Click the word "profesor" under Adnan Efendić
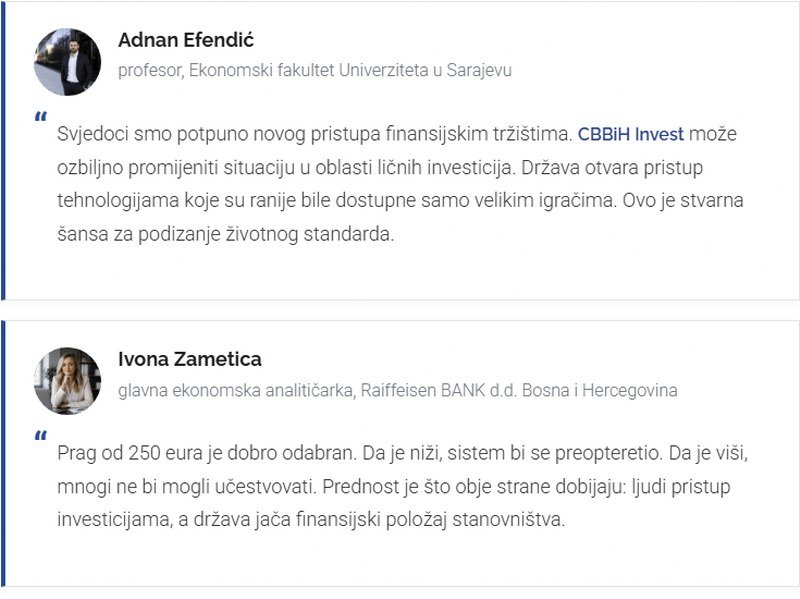Viewport: 800px width, 599px height. tap(151, 70)
